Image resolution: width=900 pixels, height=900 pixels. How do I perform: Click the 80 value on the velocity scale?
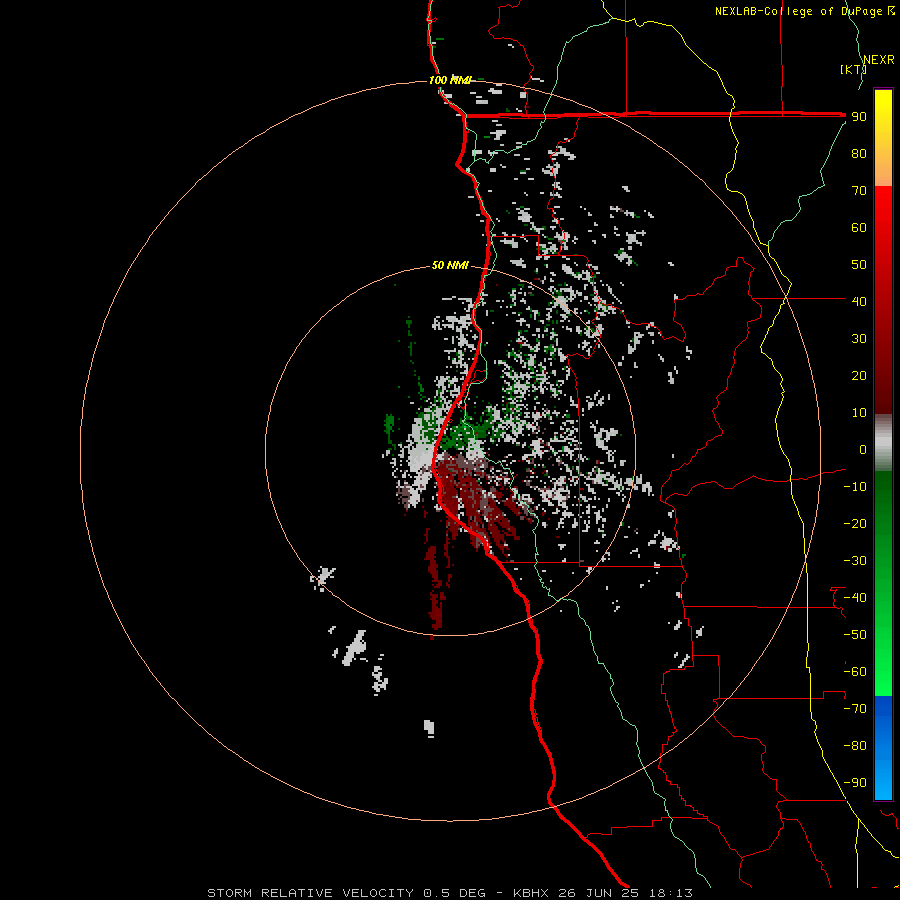pos(859,153)
